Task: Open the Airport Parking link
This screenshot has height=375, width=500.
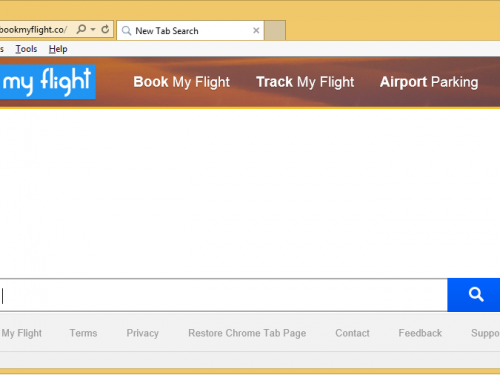Action: tap(429, 82)
